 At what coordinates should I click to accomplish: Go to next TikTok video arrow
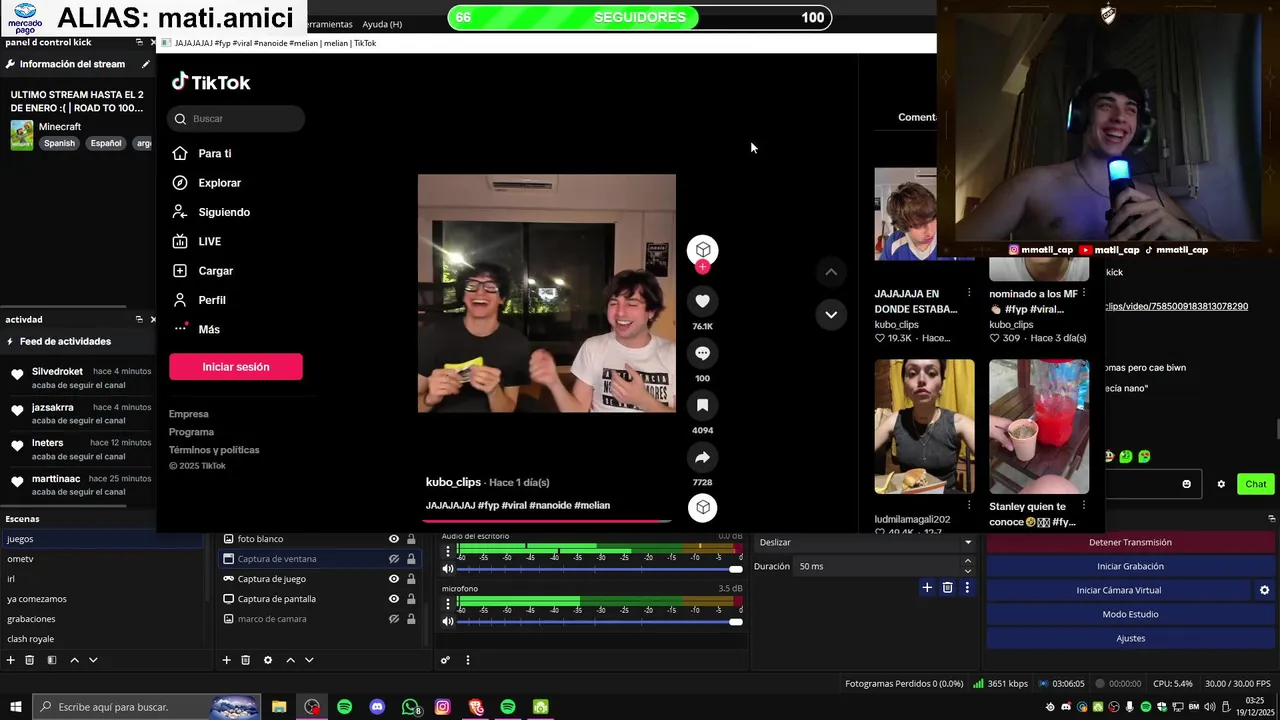[x=830, y=314]
